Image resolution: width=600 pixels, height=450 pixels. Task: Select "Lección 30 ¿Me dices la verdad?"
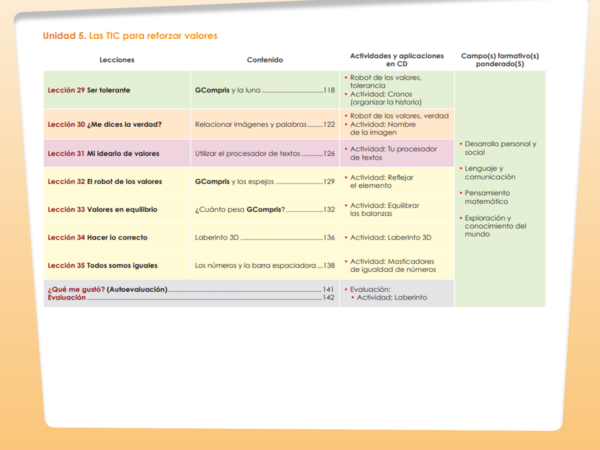(x=104, y=124)
